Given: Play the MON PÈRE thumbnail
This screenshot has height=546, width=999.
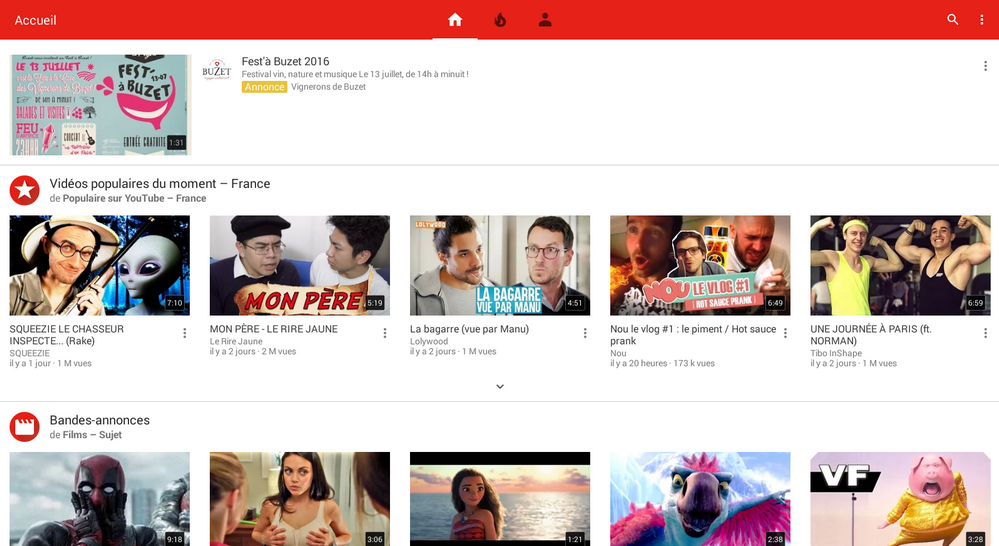Looking at the screenshot, I should (299, 265).
